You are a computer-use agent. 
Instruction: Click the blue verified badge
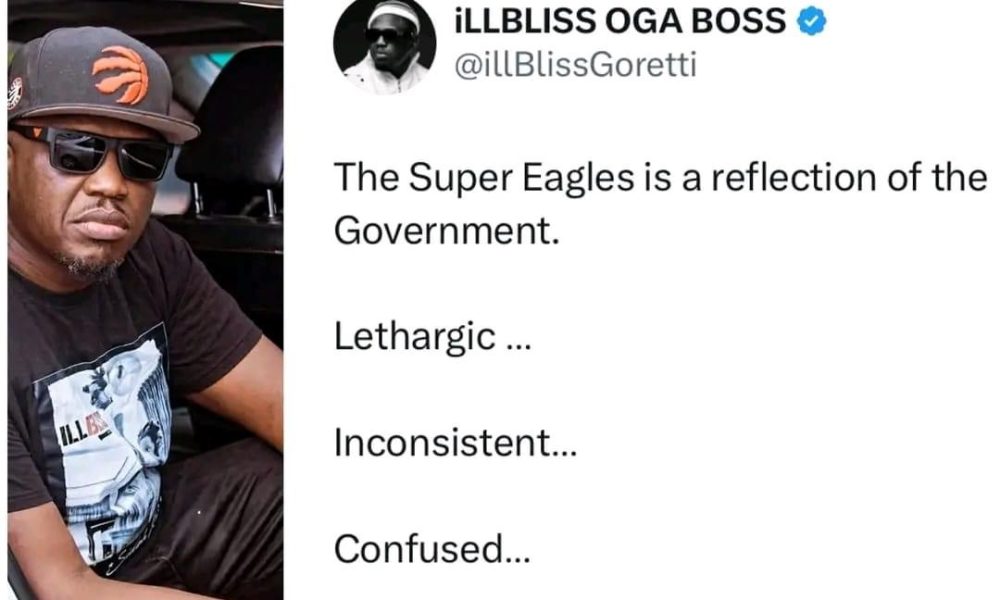tap(811, 22)
